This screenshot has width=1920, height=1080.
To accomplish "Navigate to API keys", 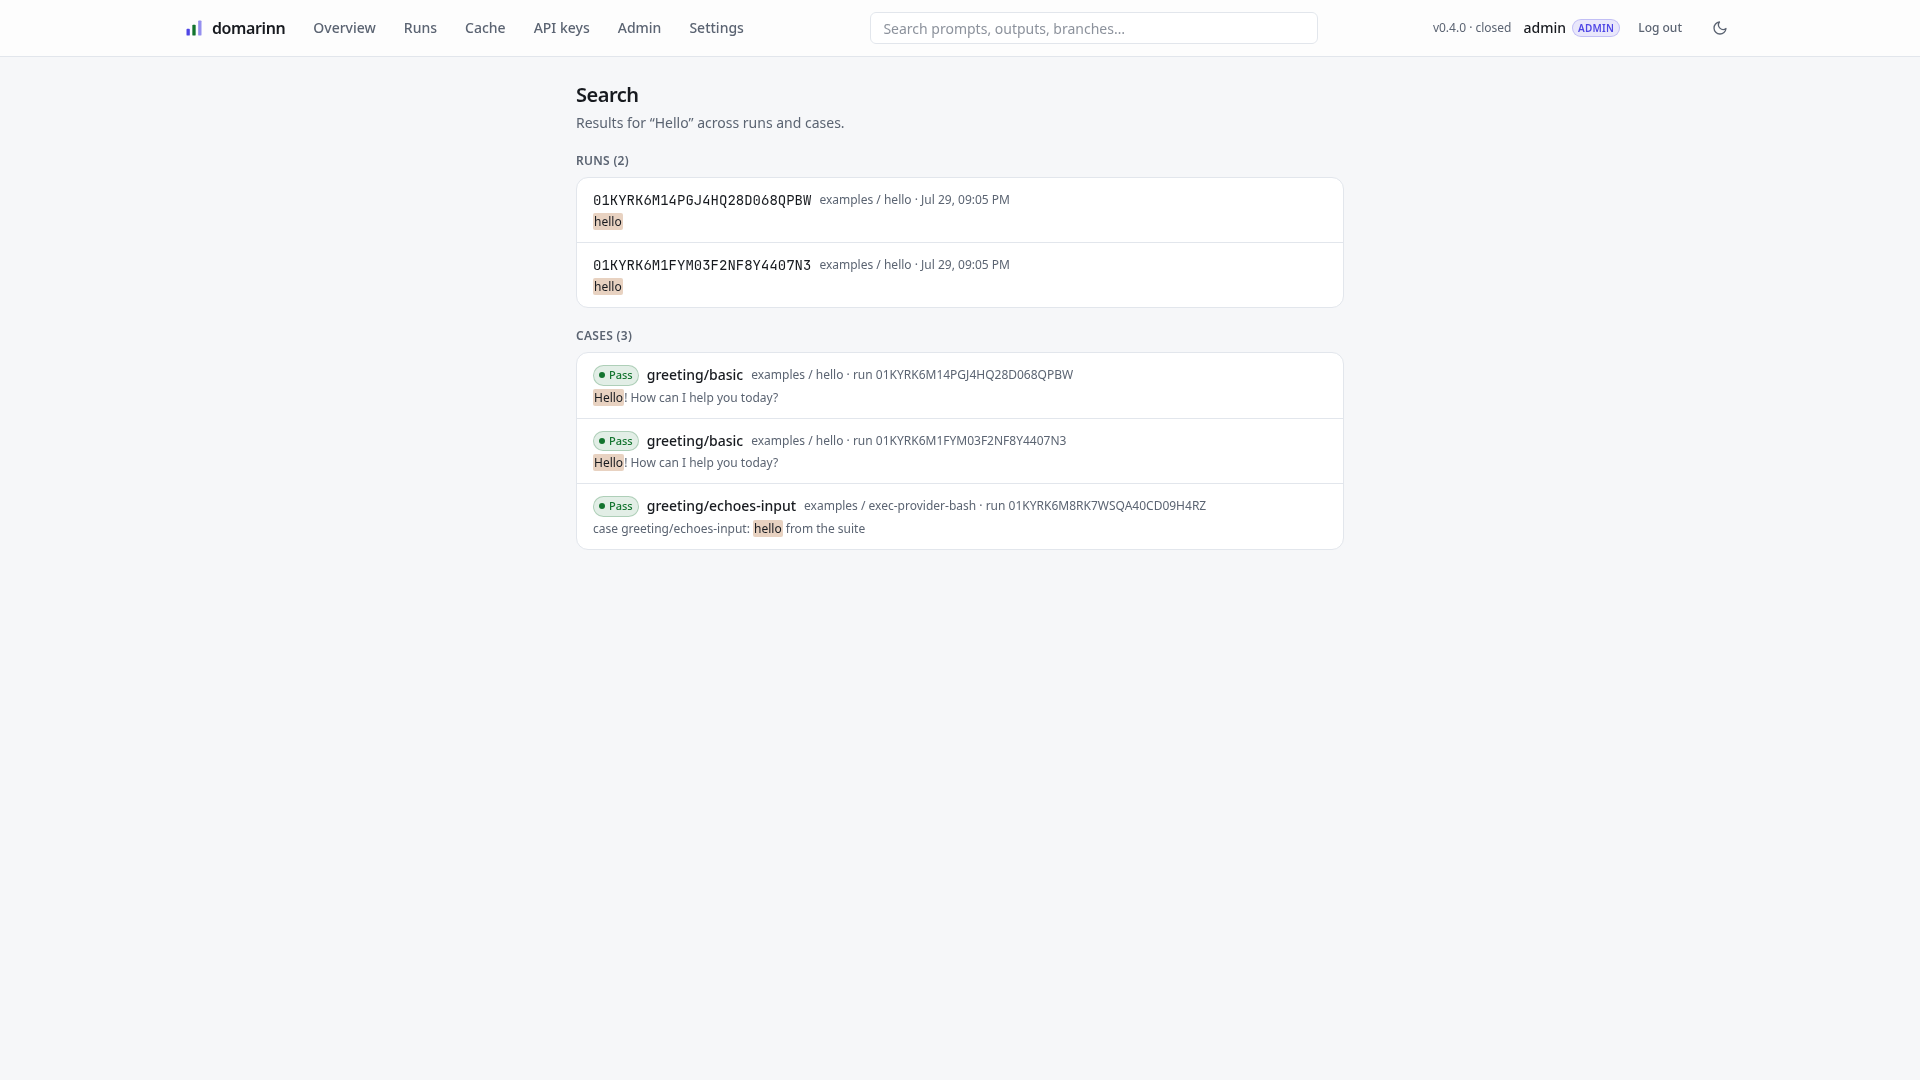I will pos(561,28).
